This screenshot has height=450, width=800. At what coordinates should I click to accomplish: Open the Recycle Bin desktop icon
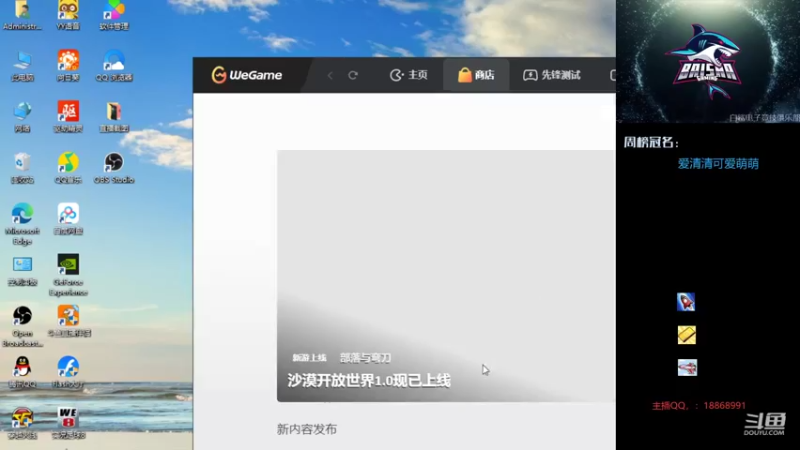[22, 168]
